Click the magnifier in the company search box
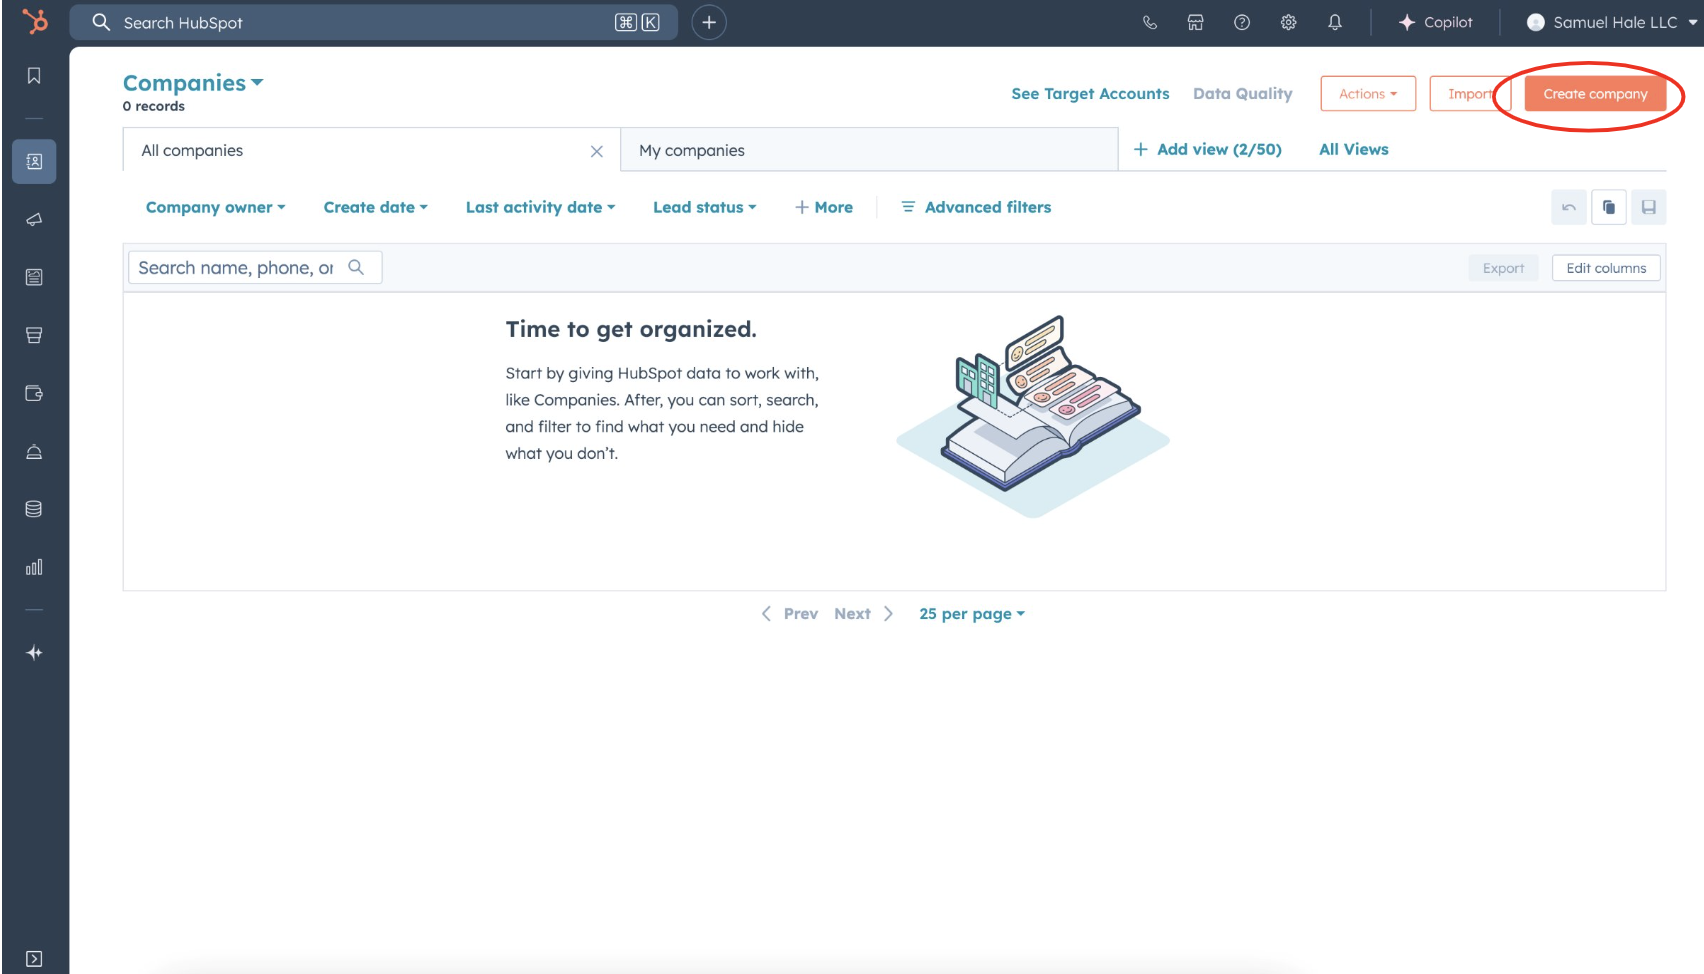The image size is (1704, 974). pyautogui.click(x=356, y=267)
